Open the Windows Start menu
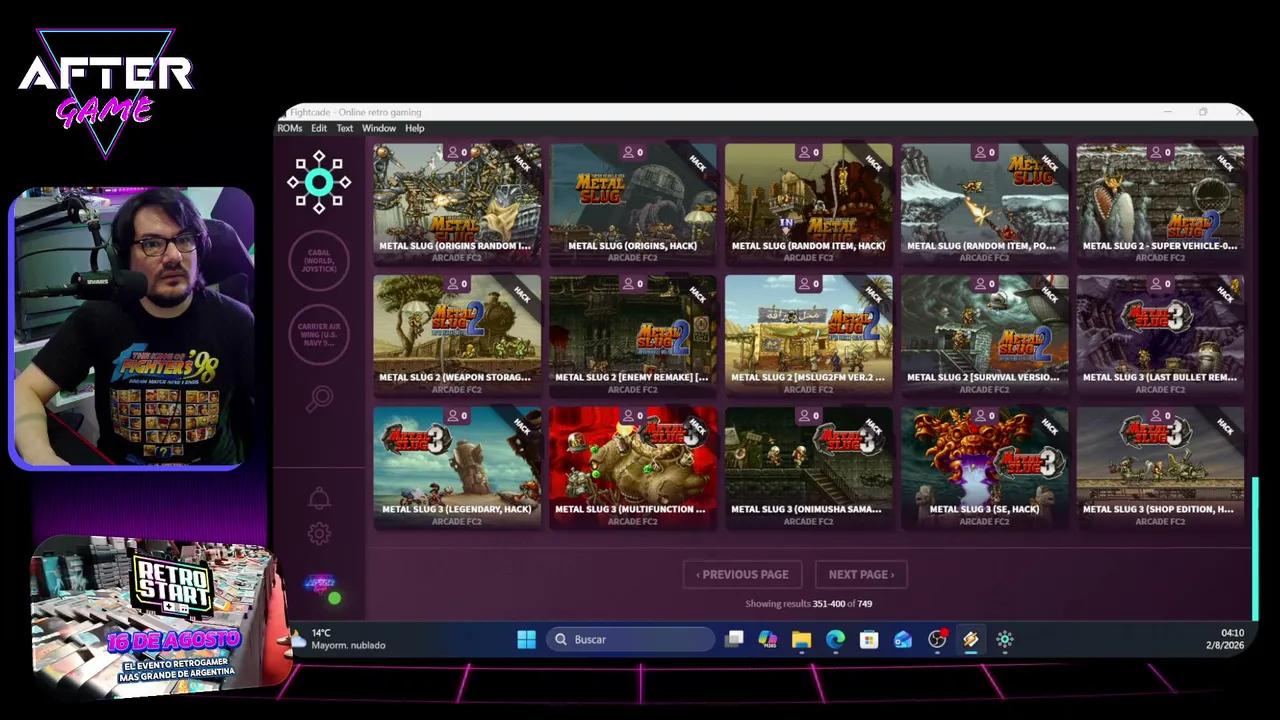The height and width of the screenshot is (720, 1280). click(526, 640)
